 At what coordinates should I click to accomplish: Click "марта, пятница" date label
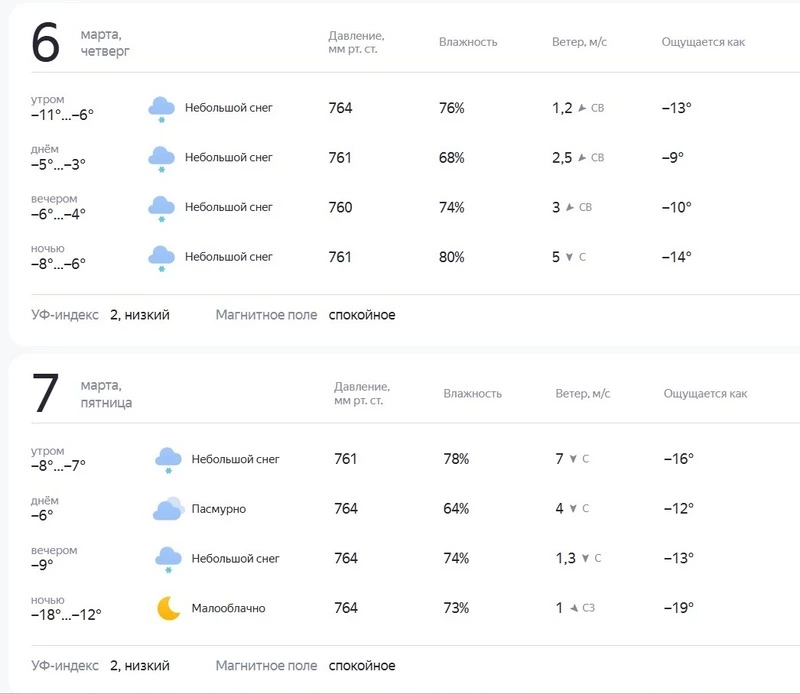pyautogui.click(x=106, y=394)
